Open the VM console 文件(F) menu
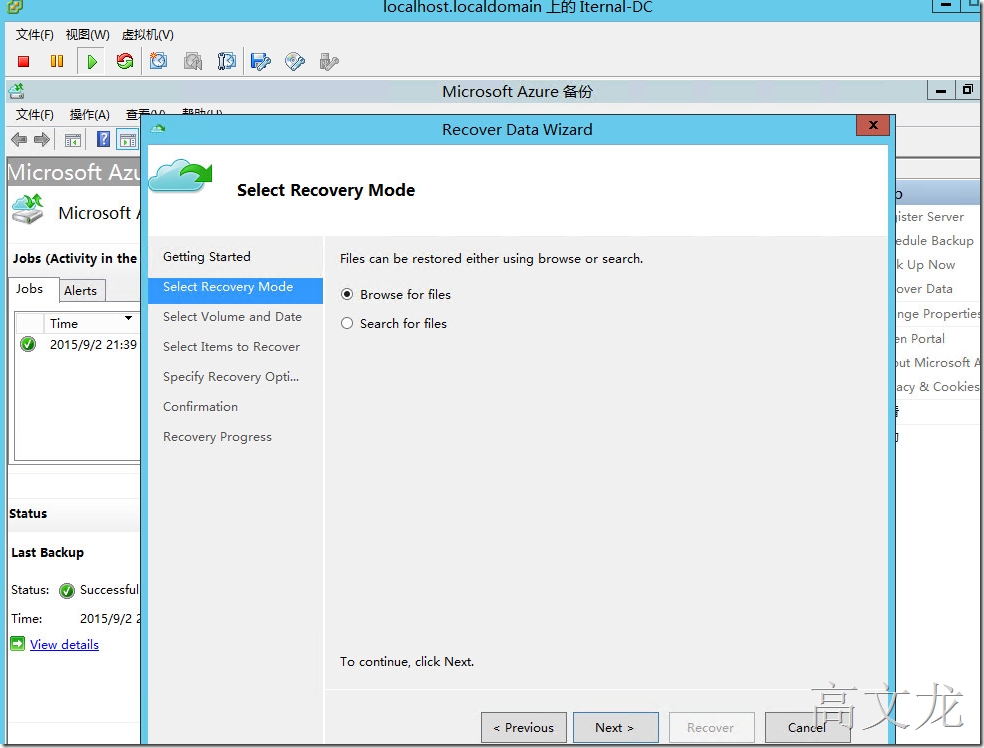The height and width of the screenshot is (748, 984). tap(35, 35)
